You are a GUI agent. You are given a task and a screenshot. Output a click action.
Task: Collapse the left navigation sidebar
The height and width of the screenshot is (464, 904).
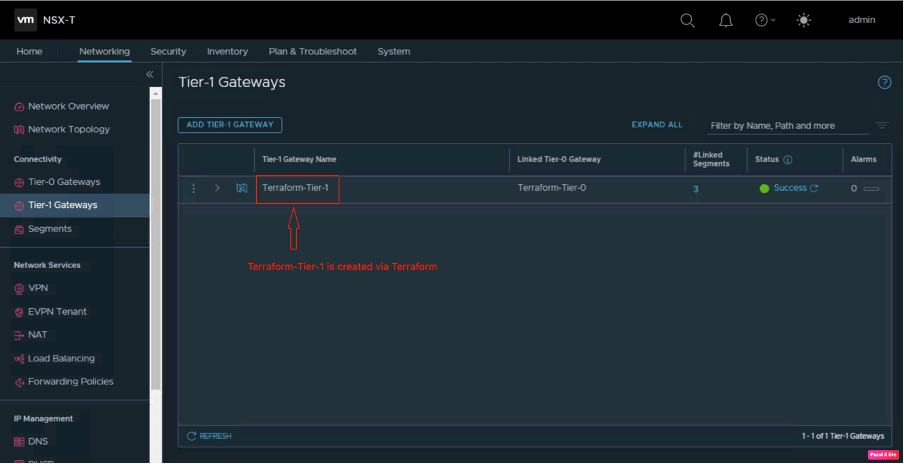click(150, 74)
